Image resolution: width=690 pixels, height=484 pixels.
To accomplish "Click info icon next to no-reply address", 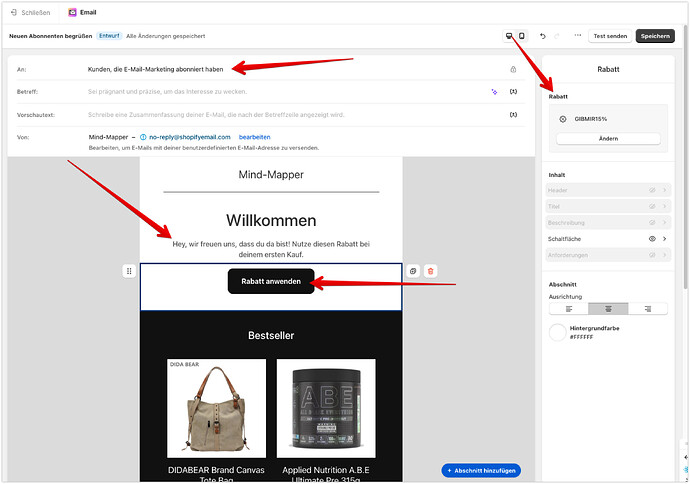I will point(143,137).
